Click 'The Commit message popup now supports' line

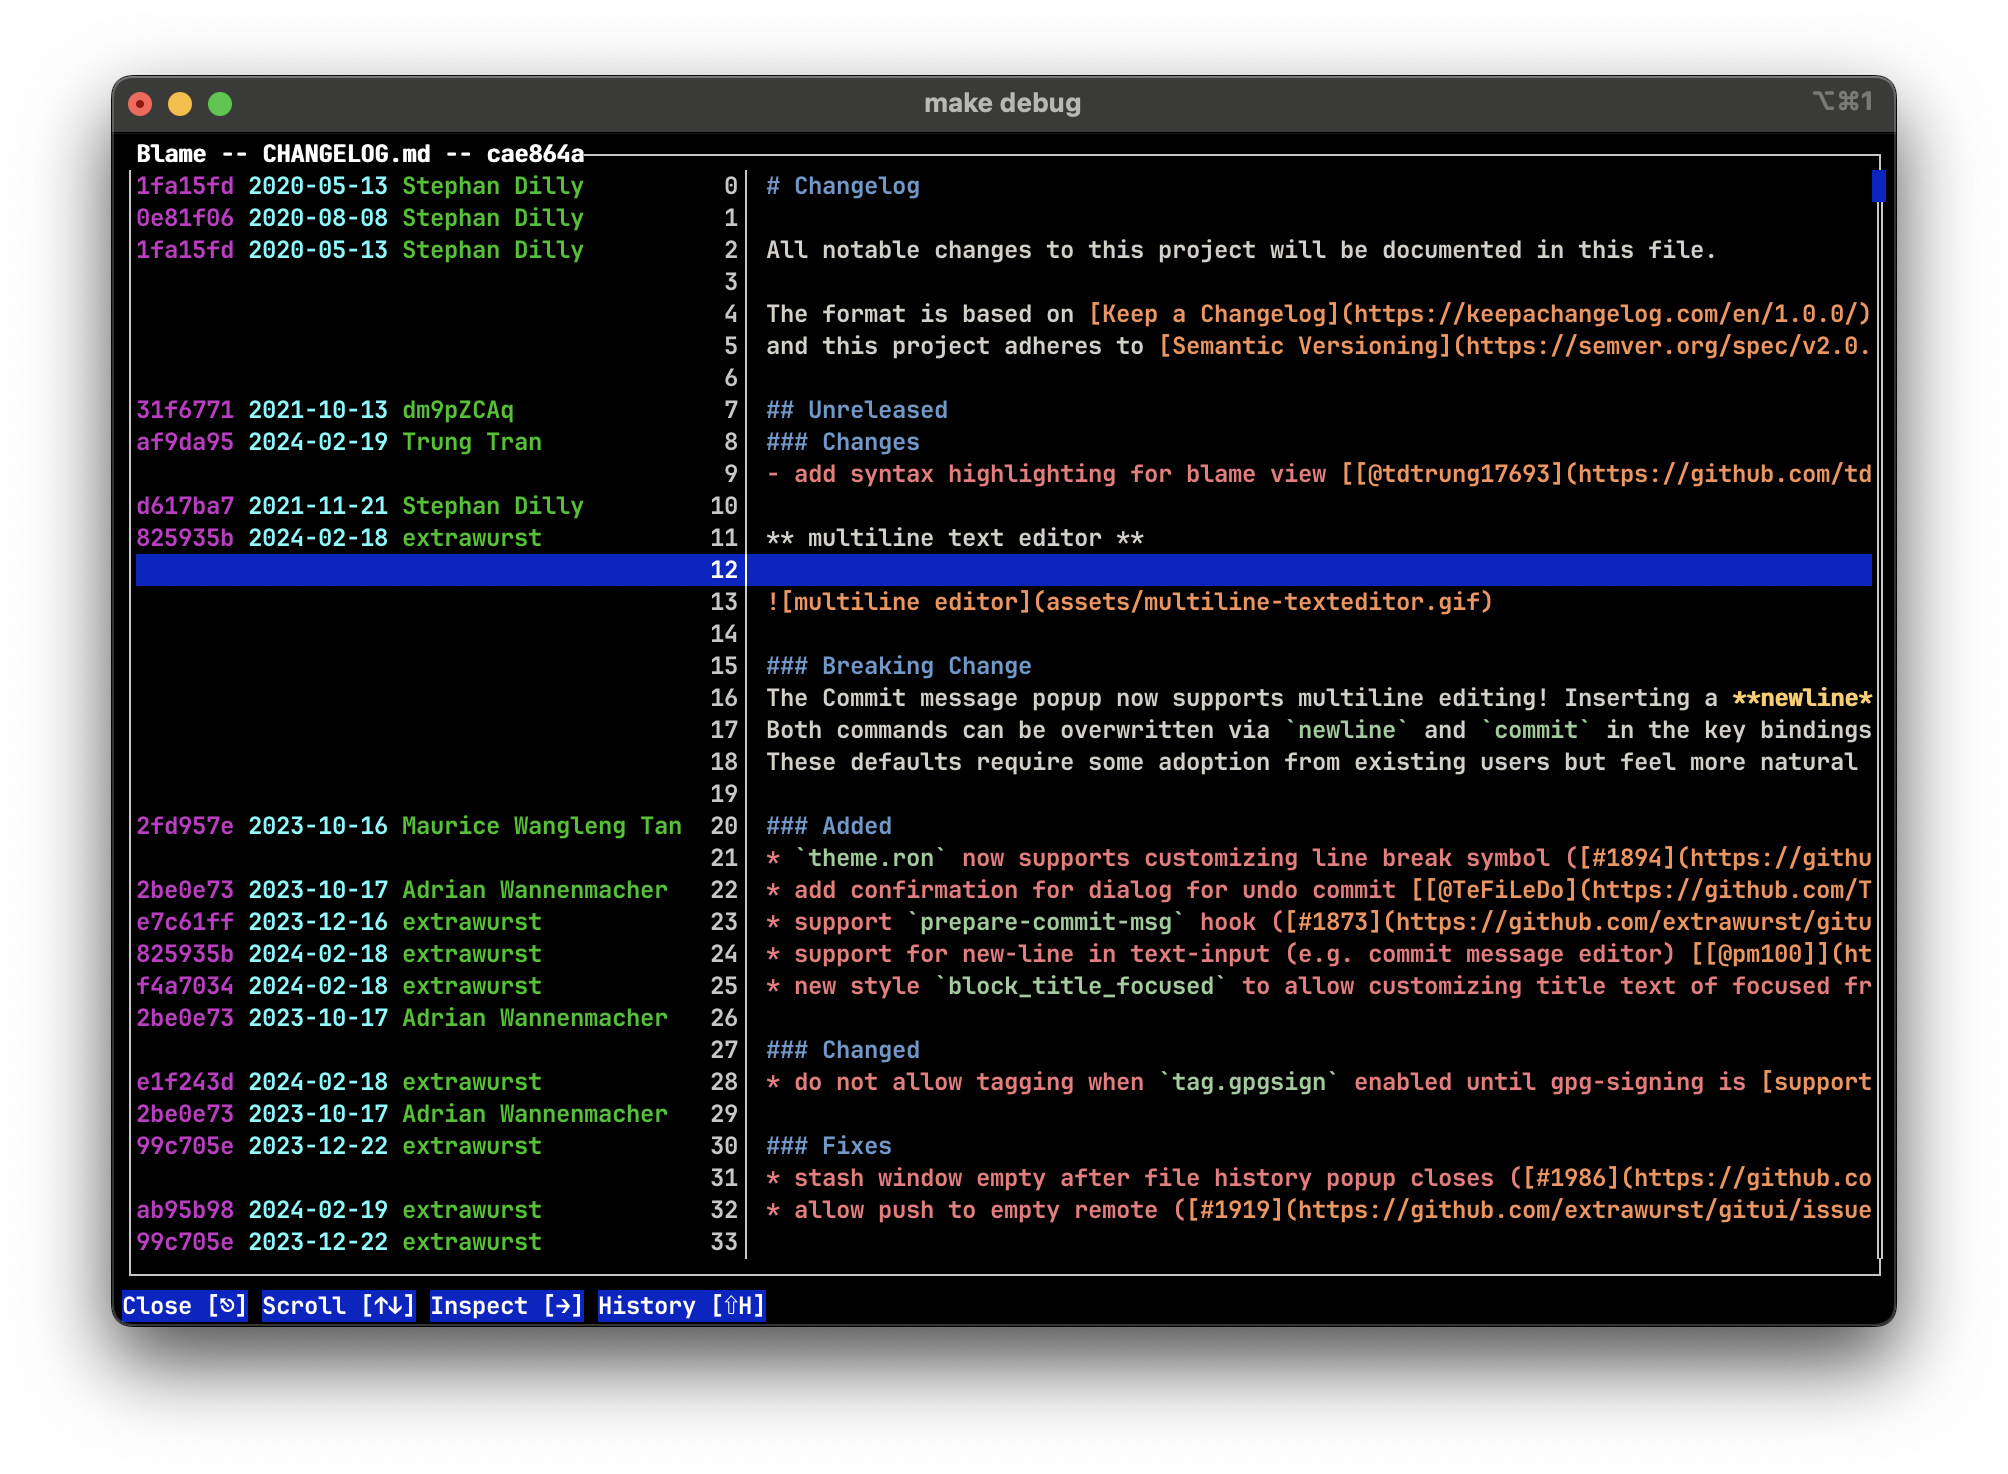[x=1319, y=698]
